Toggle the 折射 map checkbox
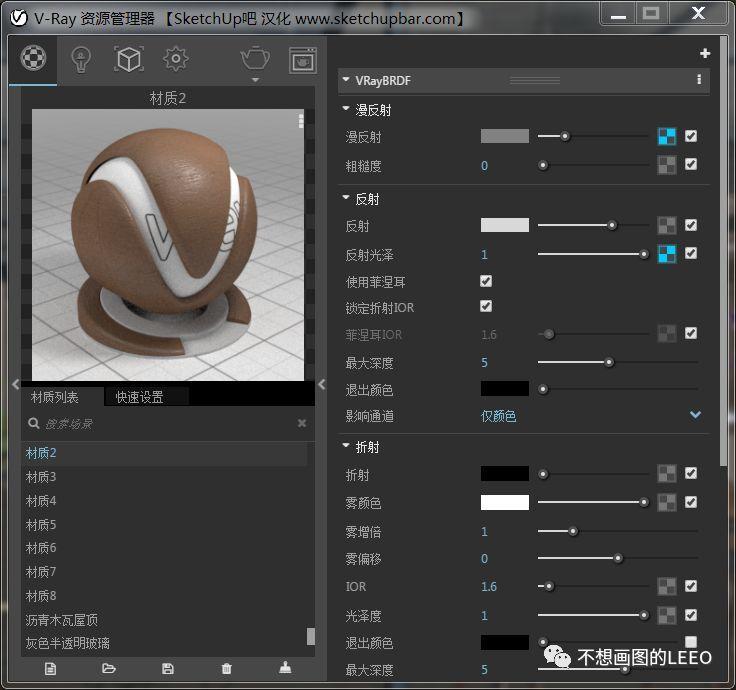 (690, 473)
